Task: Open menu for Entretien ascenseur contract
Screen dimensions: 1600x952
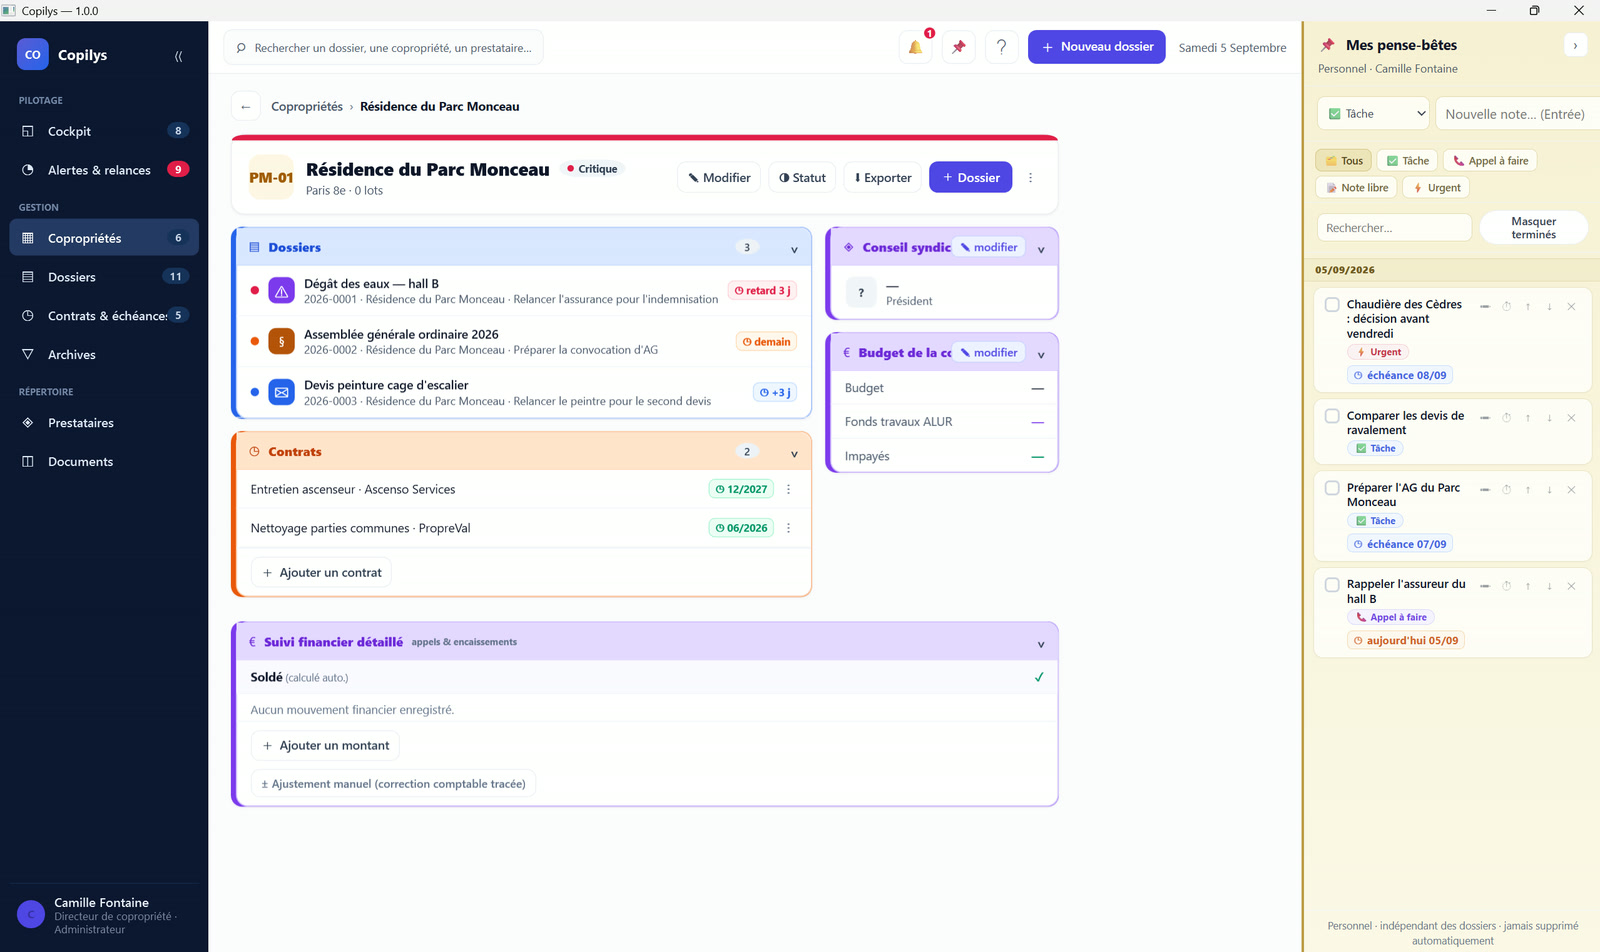Action: coord(789,490)
